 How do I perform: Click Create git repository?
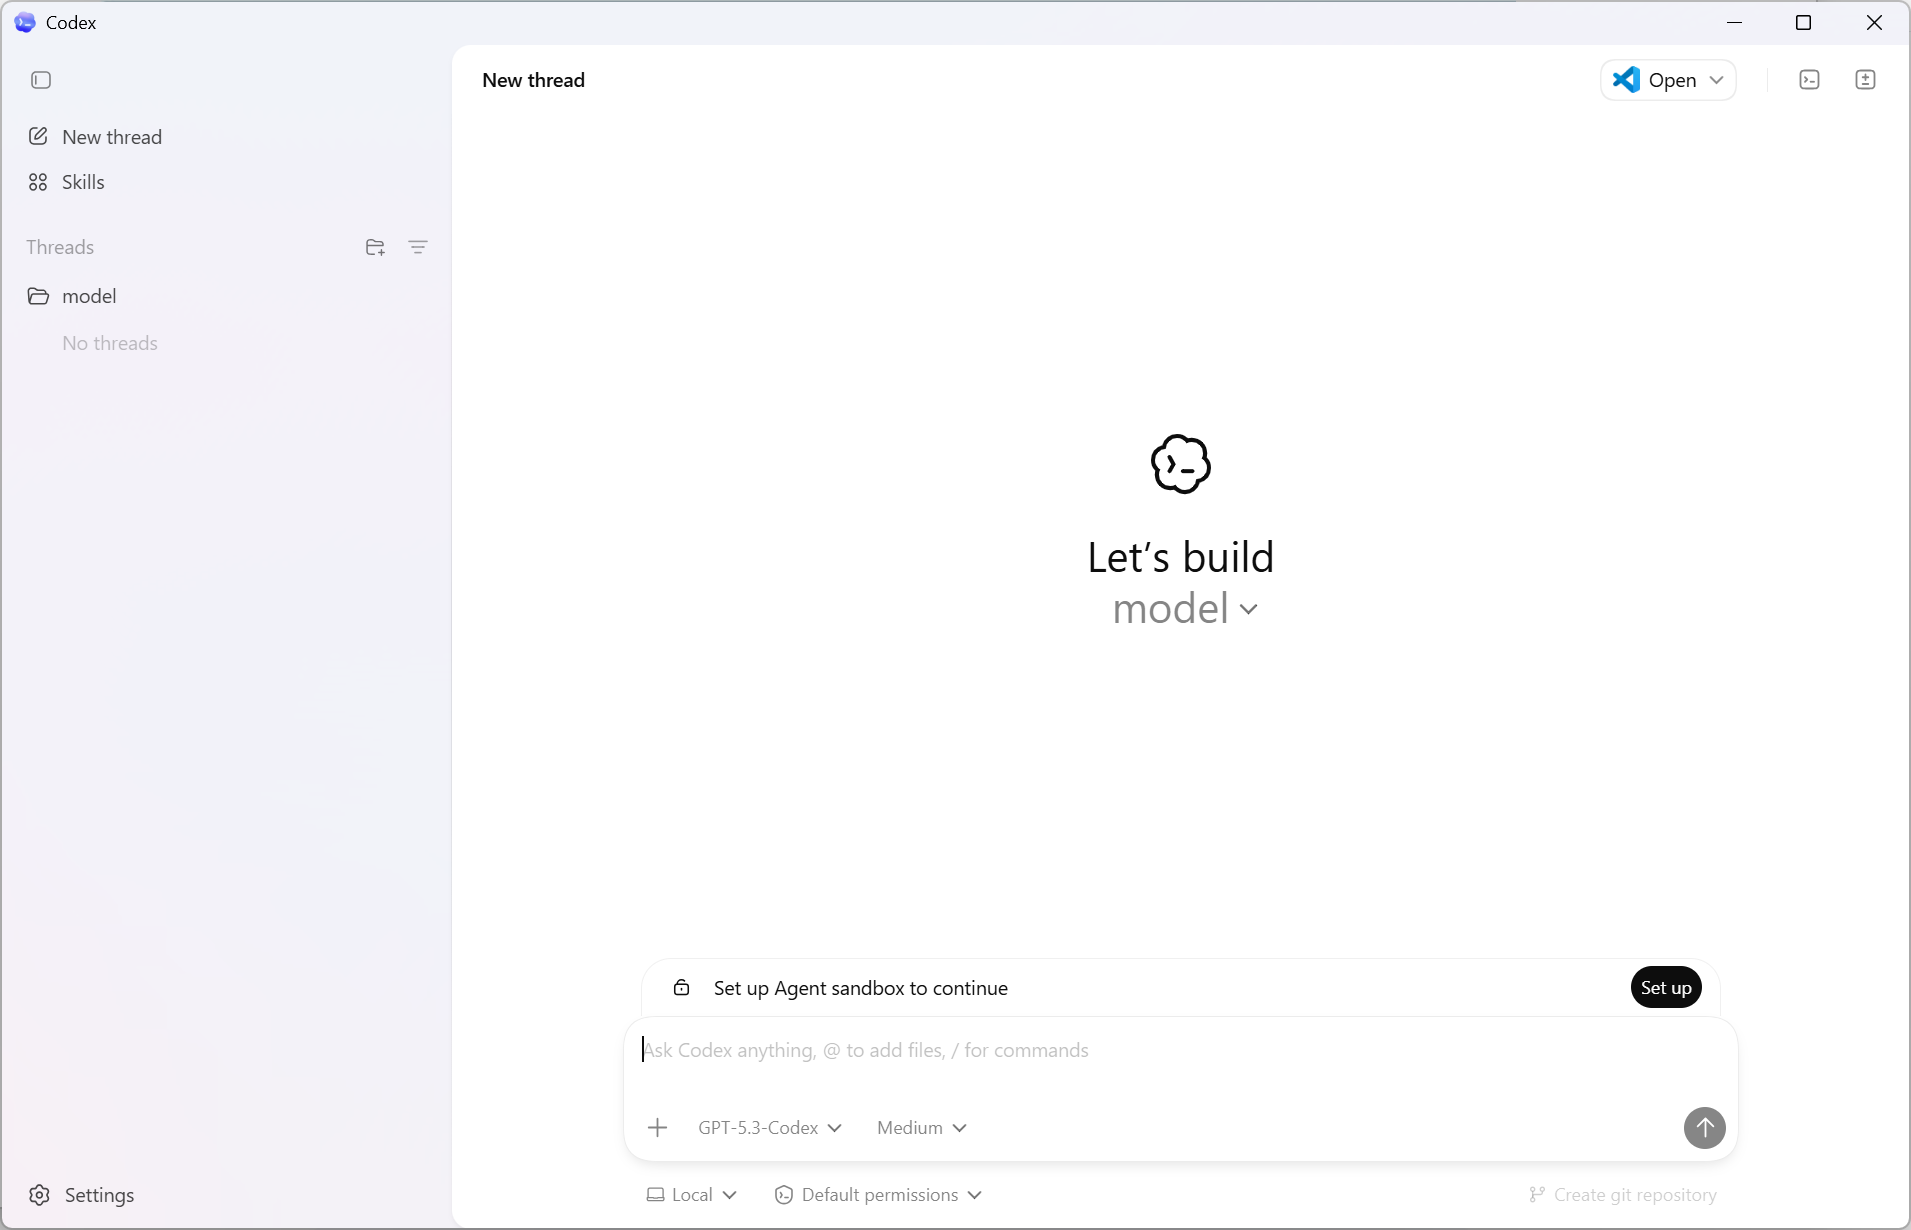1623,1195
